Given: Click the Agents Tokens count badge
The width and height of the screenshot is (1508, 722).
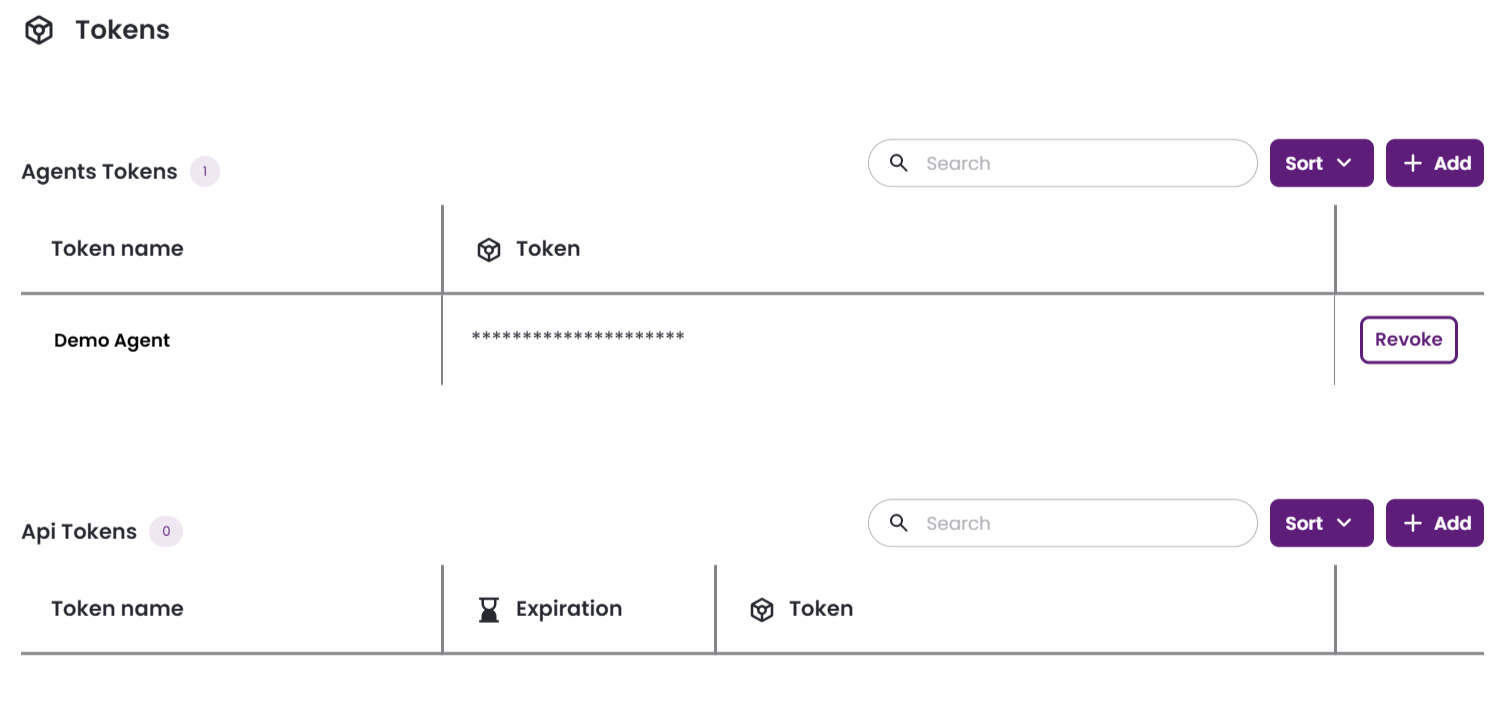Looking at the screenshot, I should [x=205, y=172].
